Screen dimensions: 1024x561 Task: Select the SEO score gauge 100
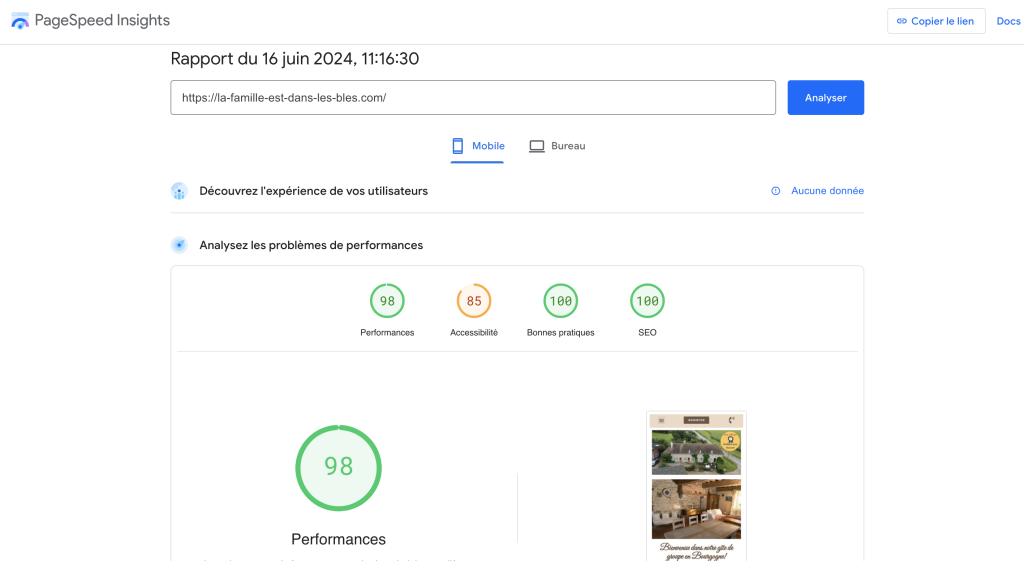pyautogui.click(x=647, y=301)
